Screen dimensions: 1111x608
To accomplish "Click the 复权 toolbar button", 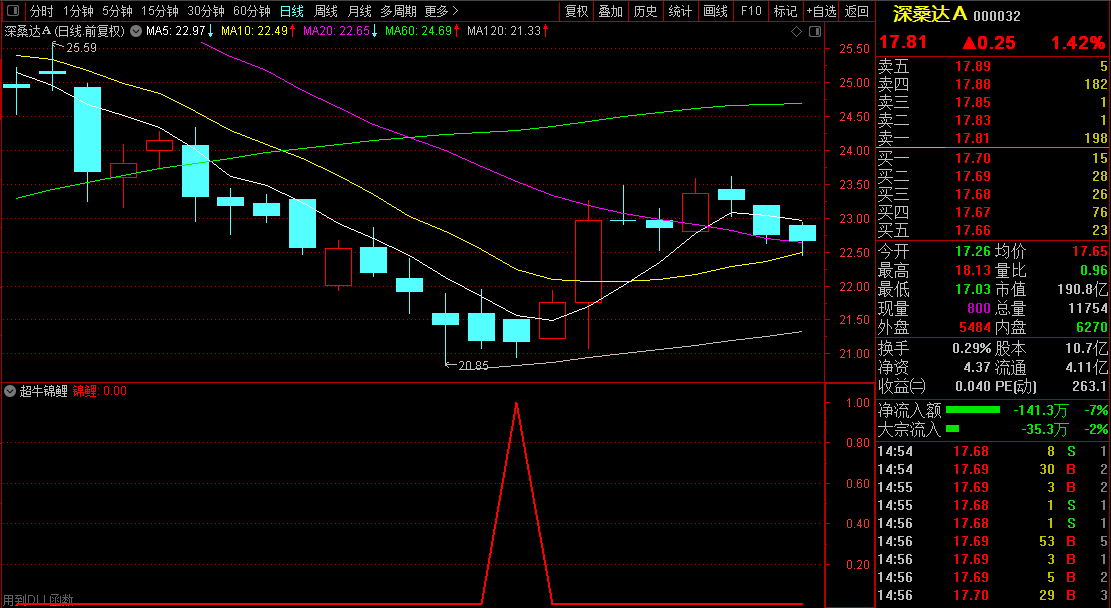I will coord(577,11).
